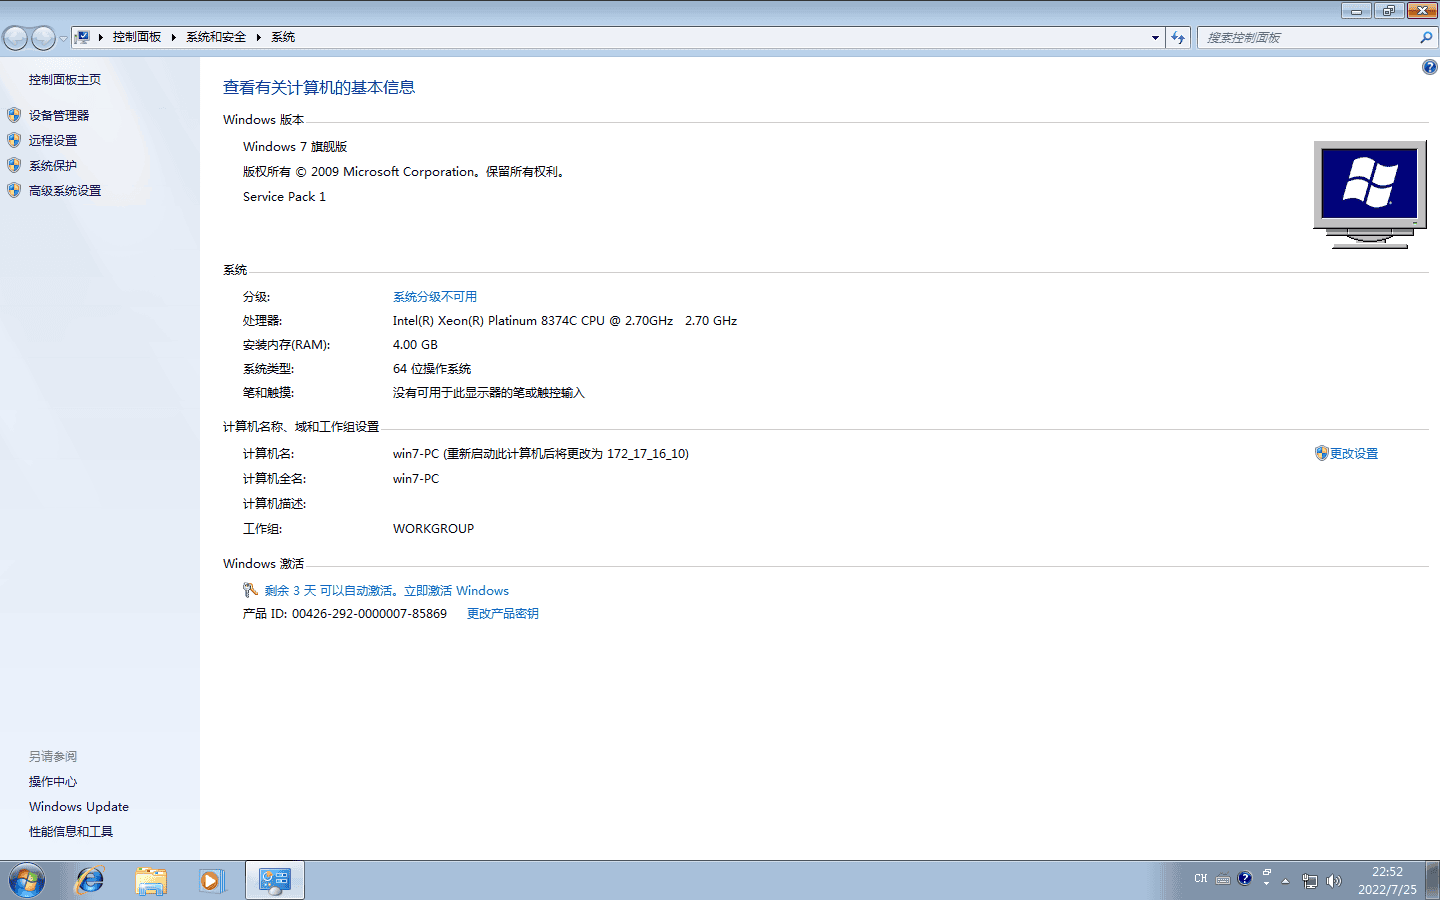
Task: Open Windows Explorer folder icon on taskbar
Action: [151, 881]
